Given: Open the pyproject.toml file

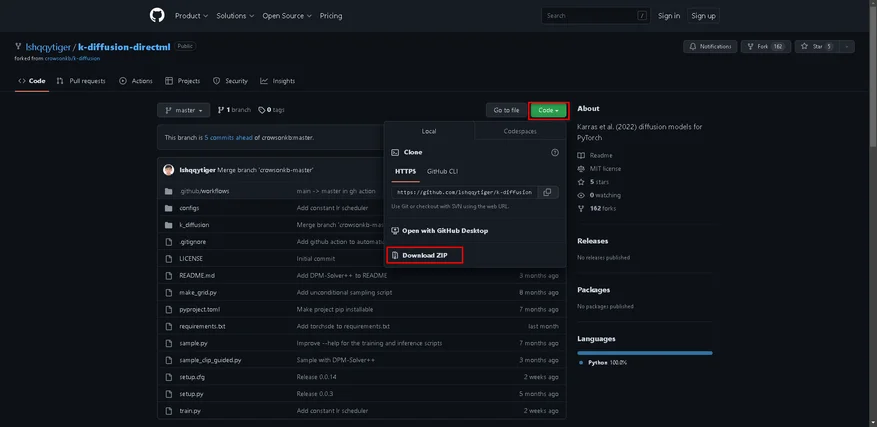Looking at the screenshot, I should 198,309.
